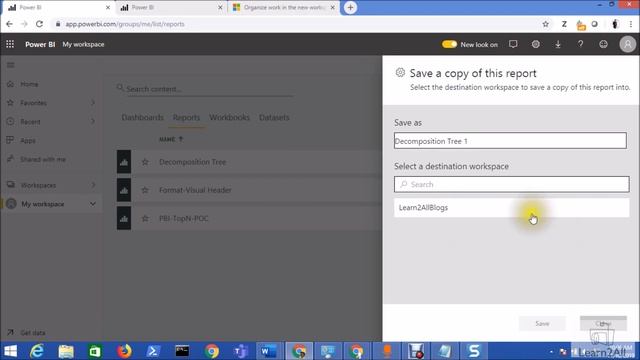This screenshot has width=640, height=360.
Task: Bookmark this page with the star icon
Action: 546,24
